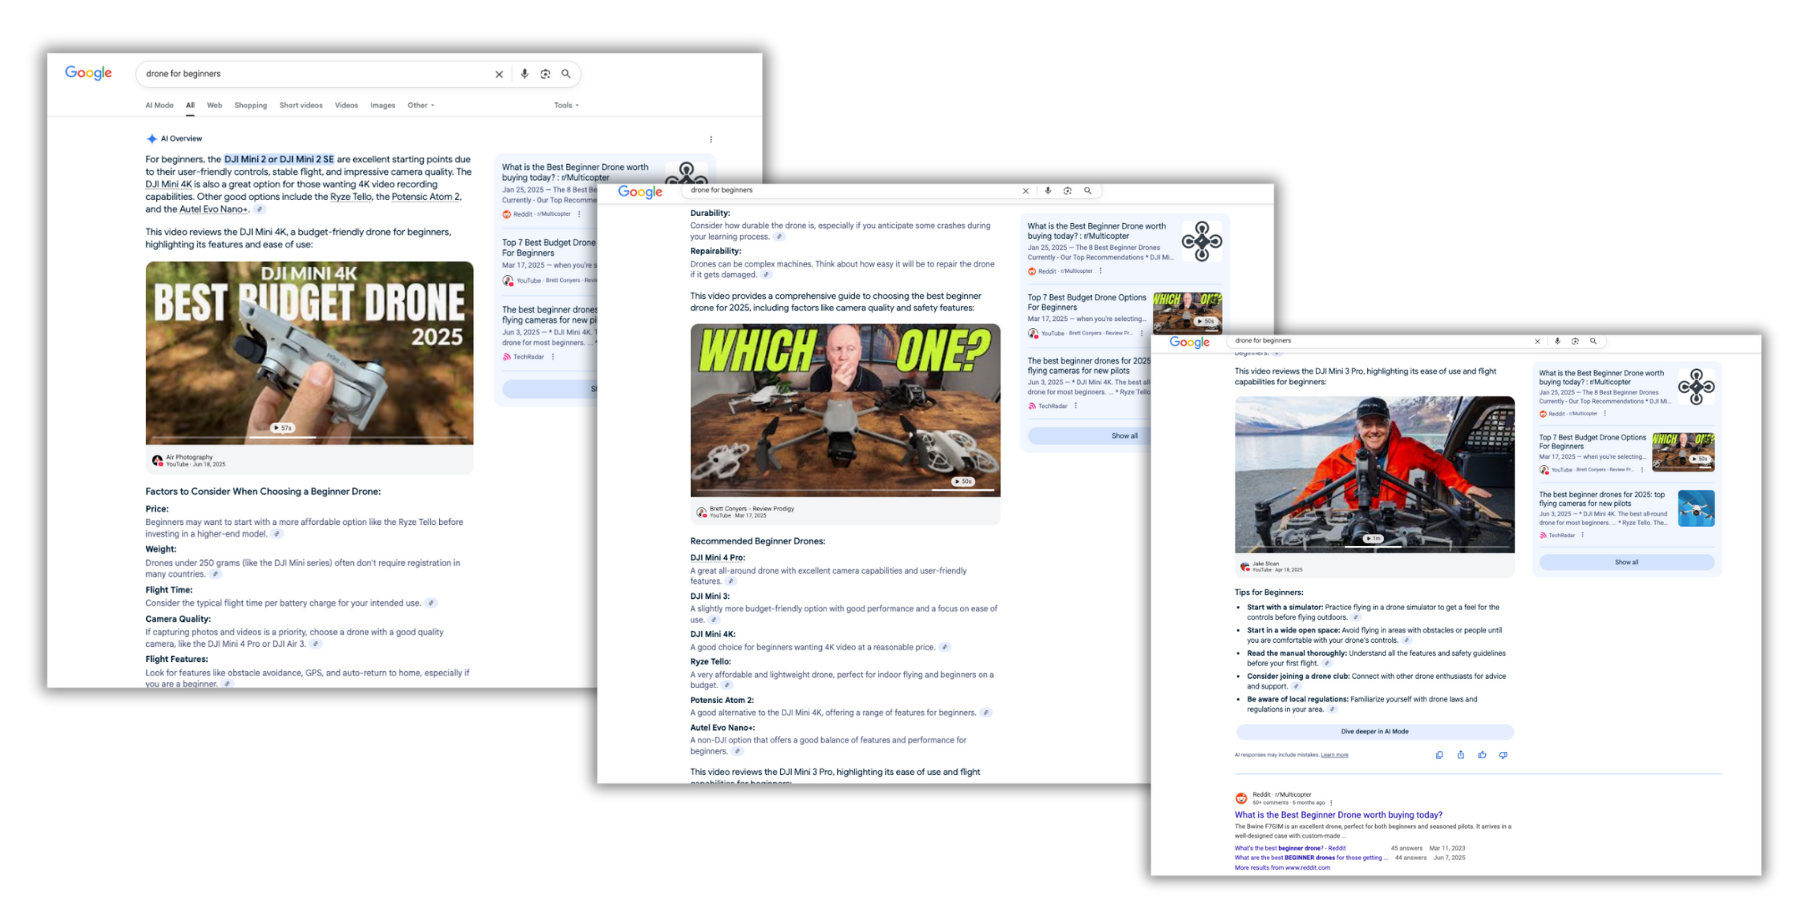
Task: Expand the Other dropdown
Action: pyautogui.click(x=421, y=105)
